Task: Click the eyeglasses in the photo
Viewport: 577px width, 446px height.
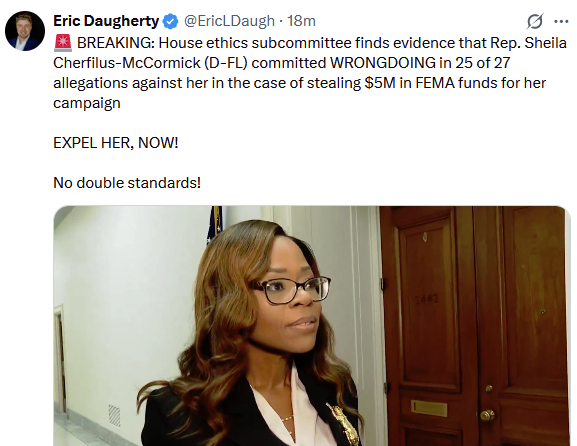Action: tap(290, 290)
